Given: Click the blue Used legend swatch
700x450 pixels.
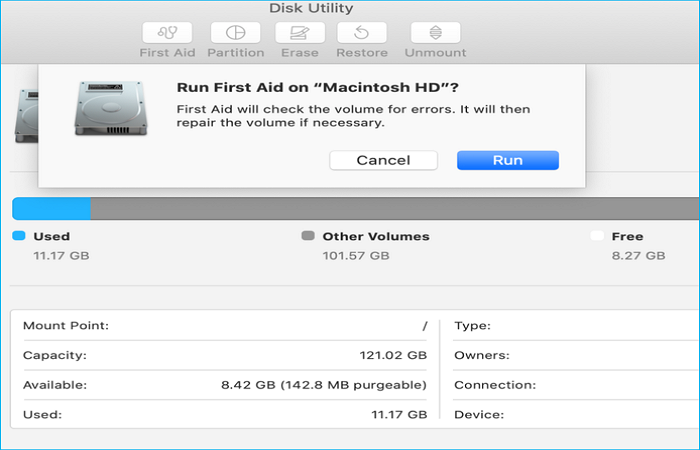Looking at the screenshot, I should click(19, 237).
